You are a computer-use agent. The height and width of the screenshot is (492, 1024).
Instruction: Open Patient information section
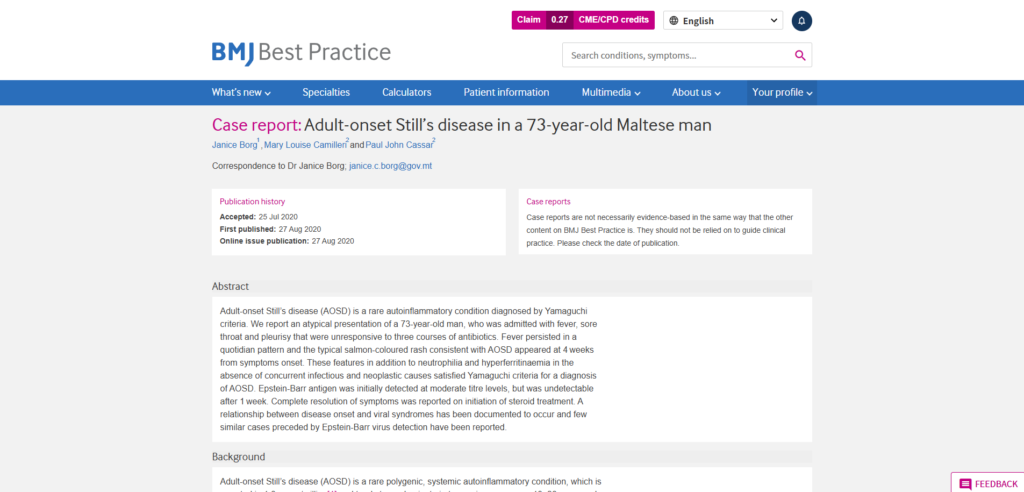506,92
